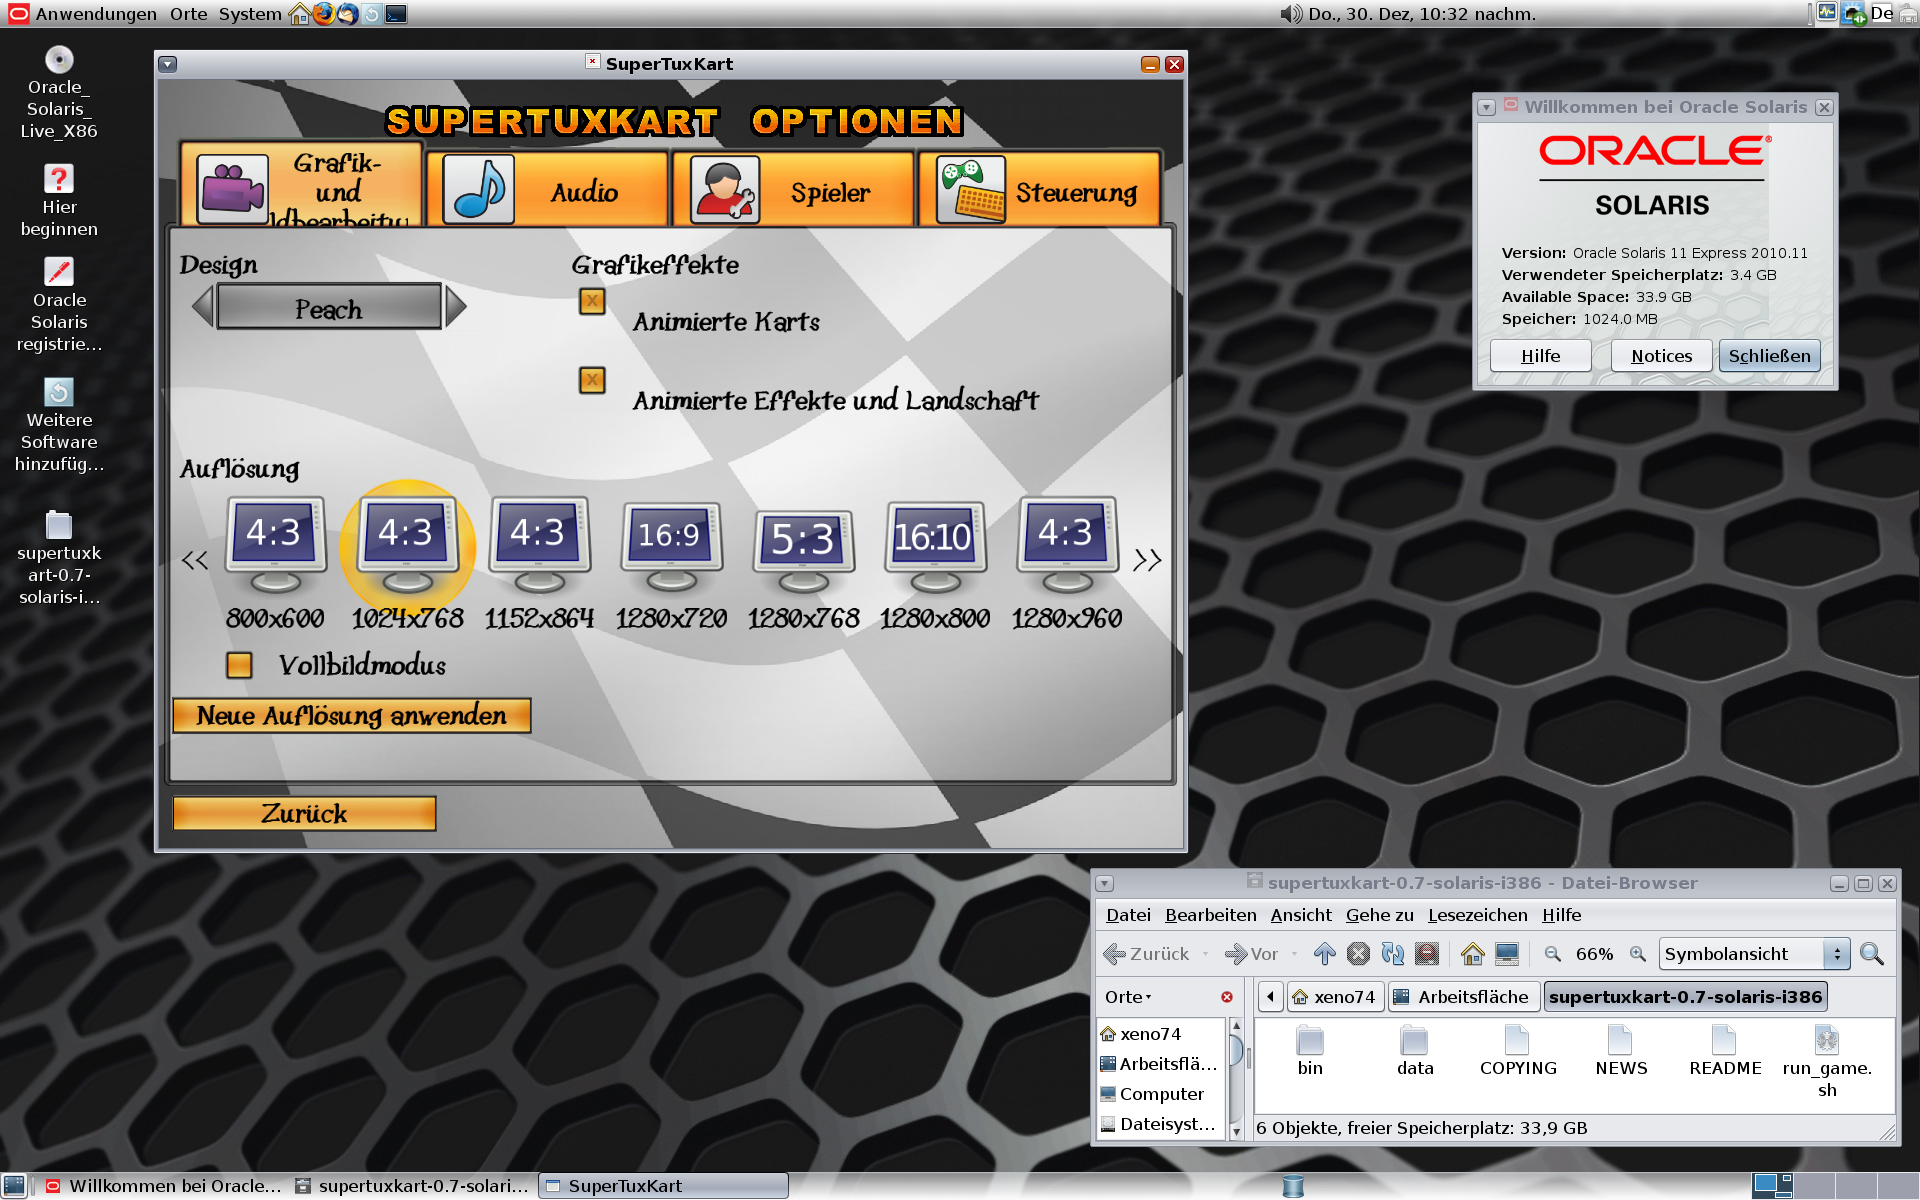Open the Gehe zu menu in file browser
The image size is (1920, 1200).
pos(1379,915)
